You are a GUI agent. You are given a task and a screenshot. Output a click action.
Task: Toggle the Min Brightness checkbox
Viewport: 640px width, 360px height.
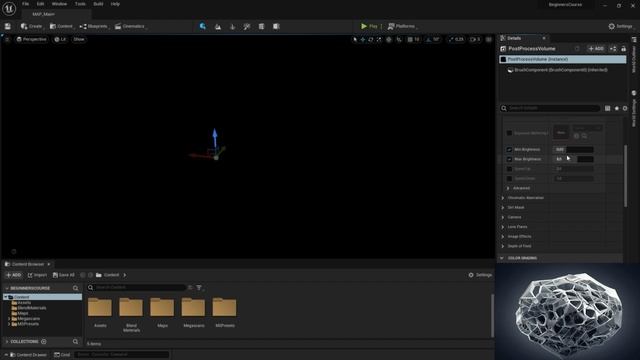509,149
